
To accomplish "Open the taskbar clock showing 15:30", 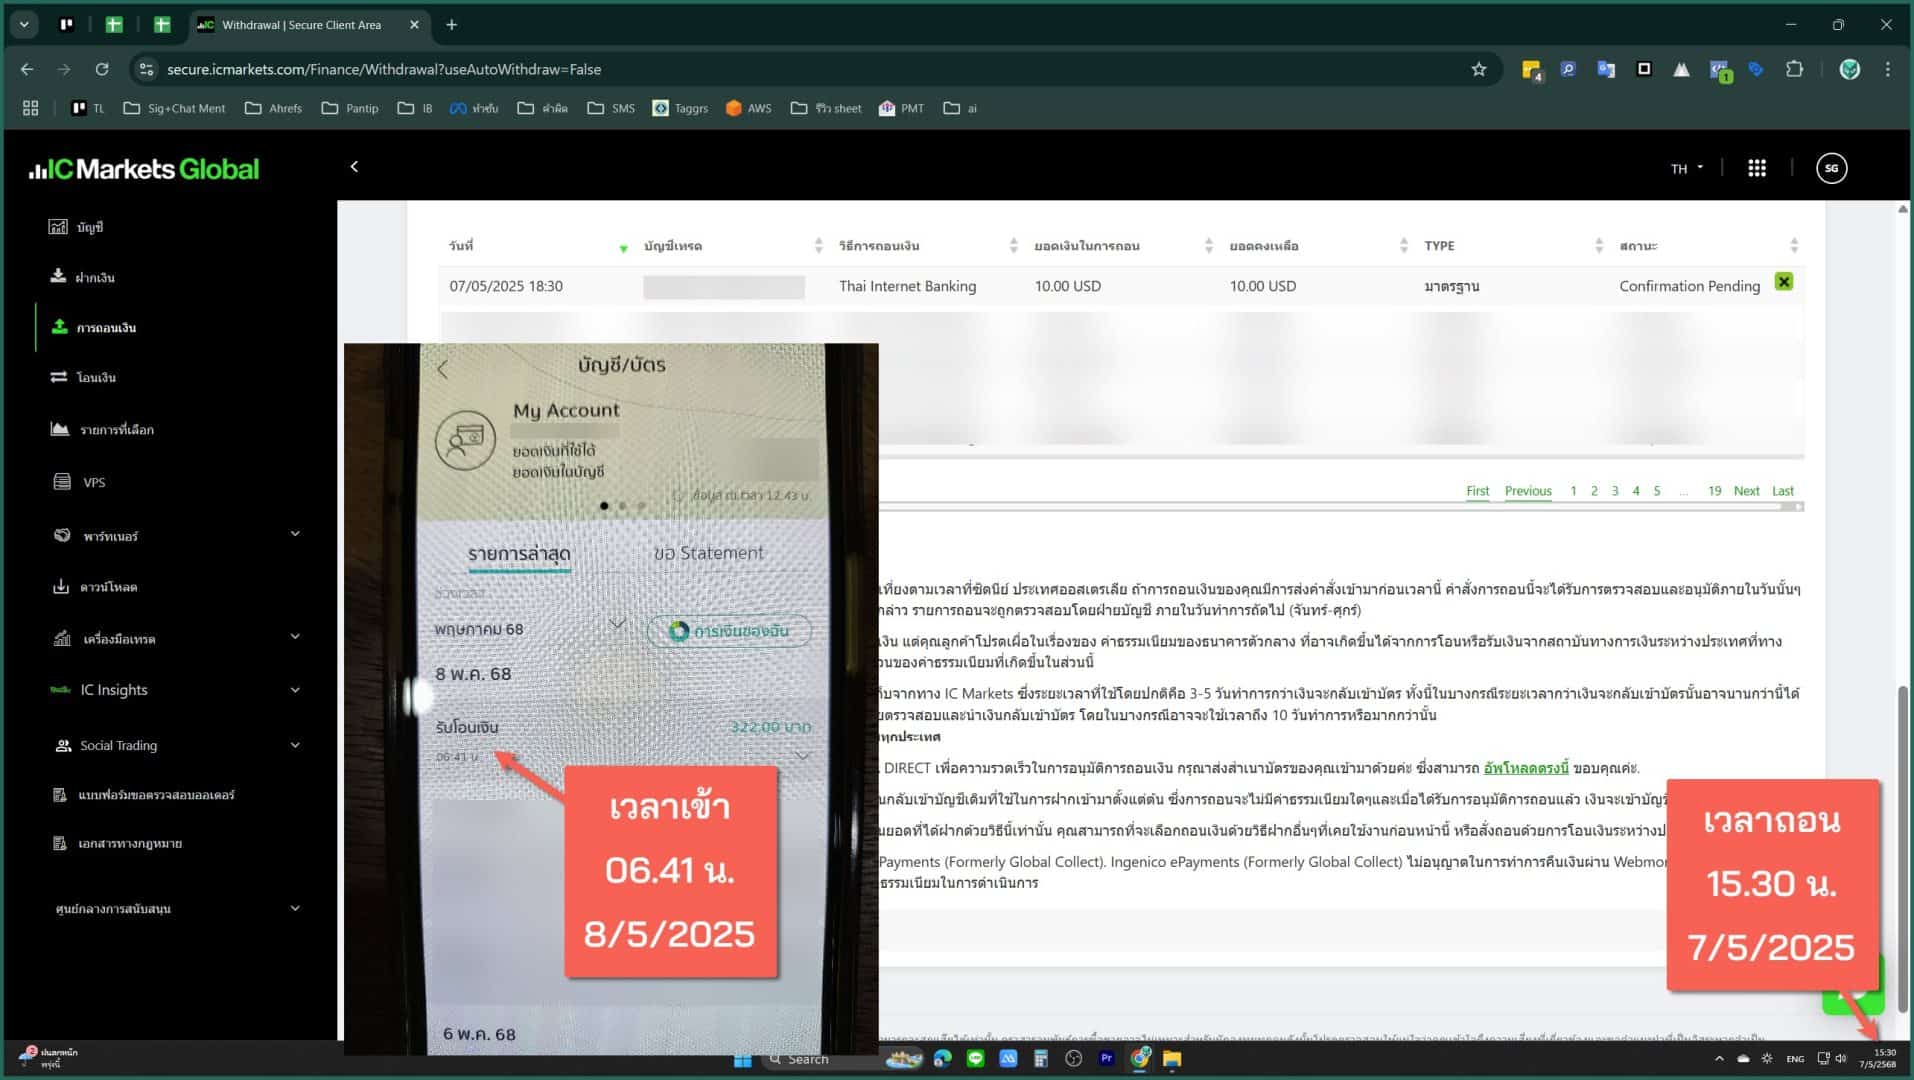I will point(1877,1059).
